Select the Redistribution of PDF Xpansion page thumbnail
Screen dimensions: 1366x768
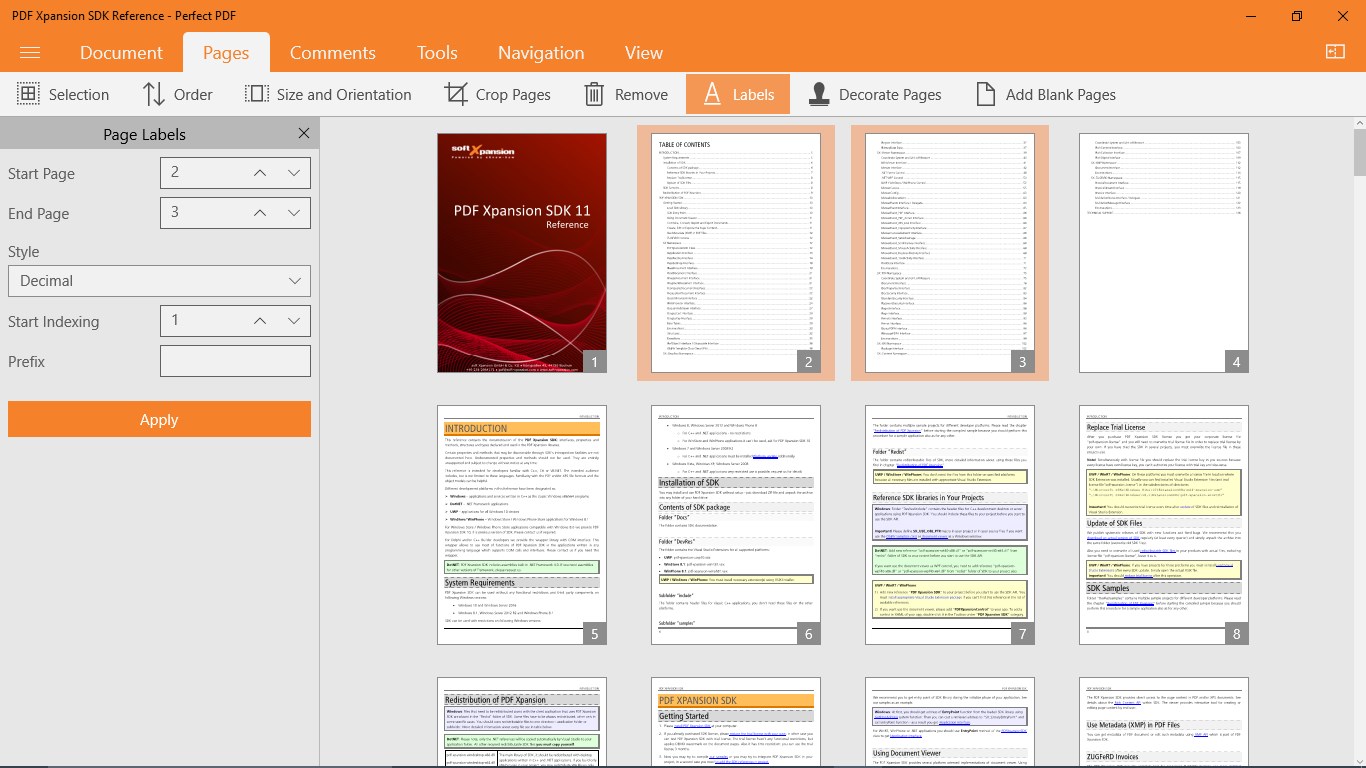click(x=522, y=722)
